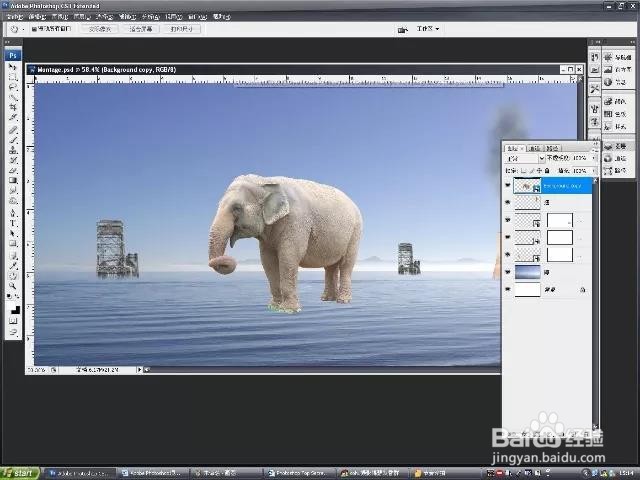Select the Dodge tool

pos(13,201)
